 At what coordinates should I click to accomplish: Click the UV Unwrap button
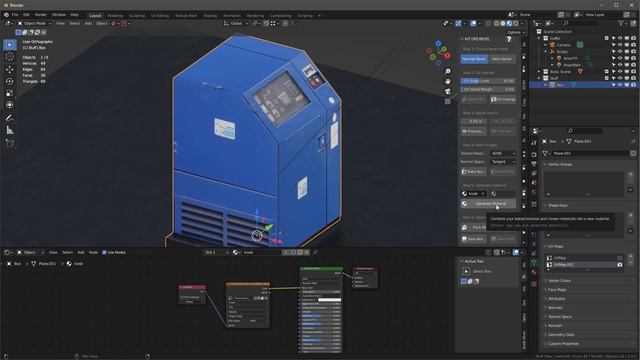coord(503,99)
